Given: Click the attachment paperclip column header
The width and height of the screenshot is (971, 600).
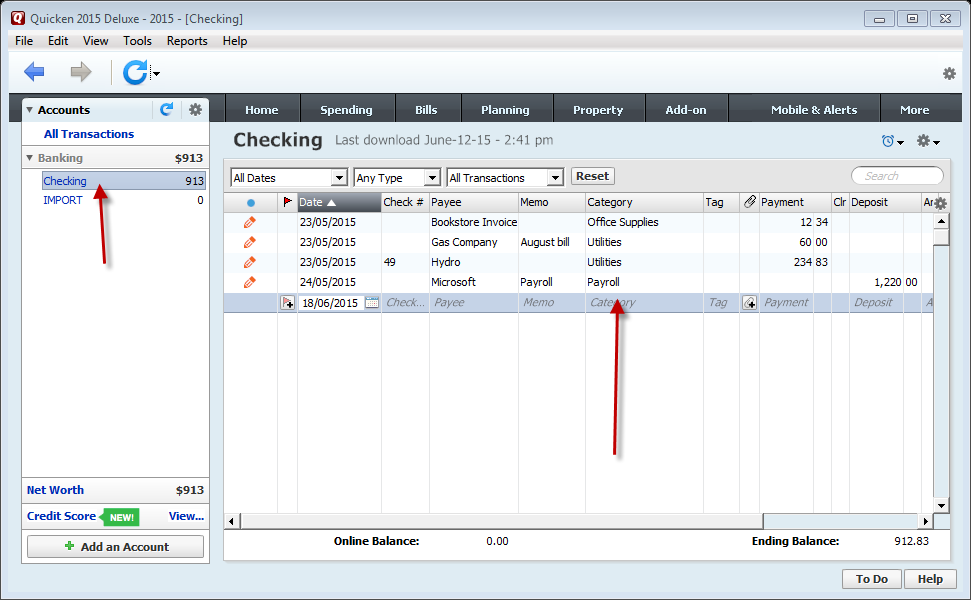Looking at the screenshot, I should (x=749, y=202).
